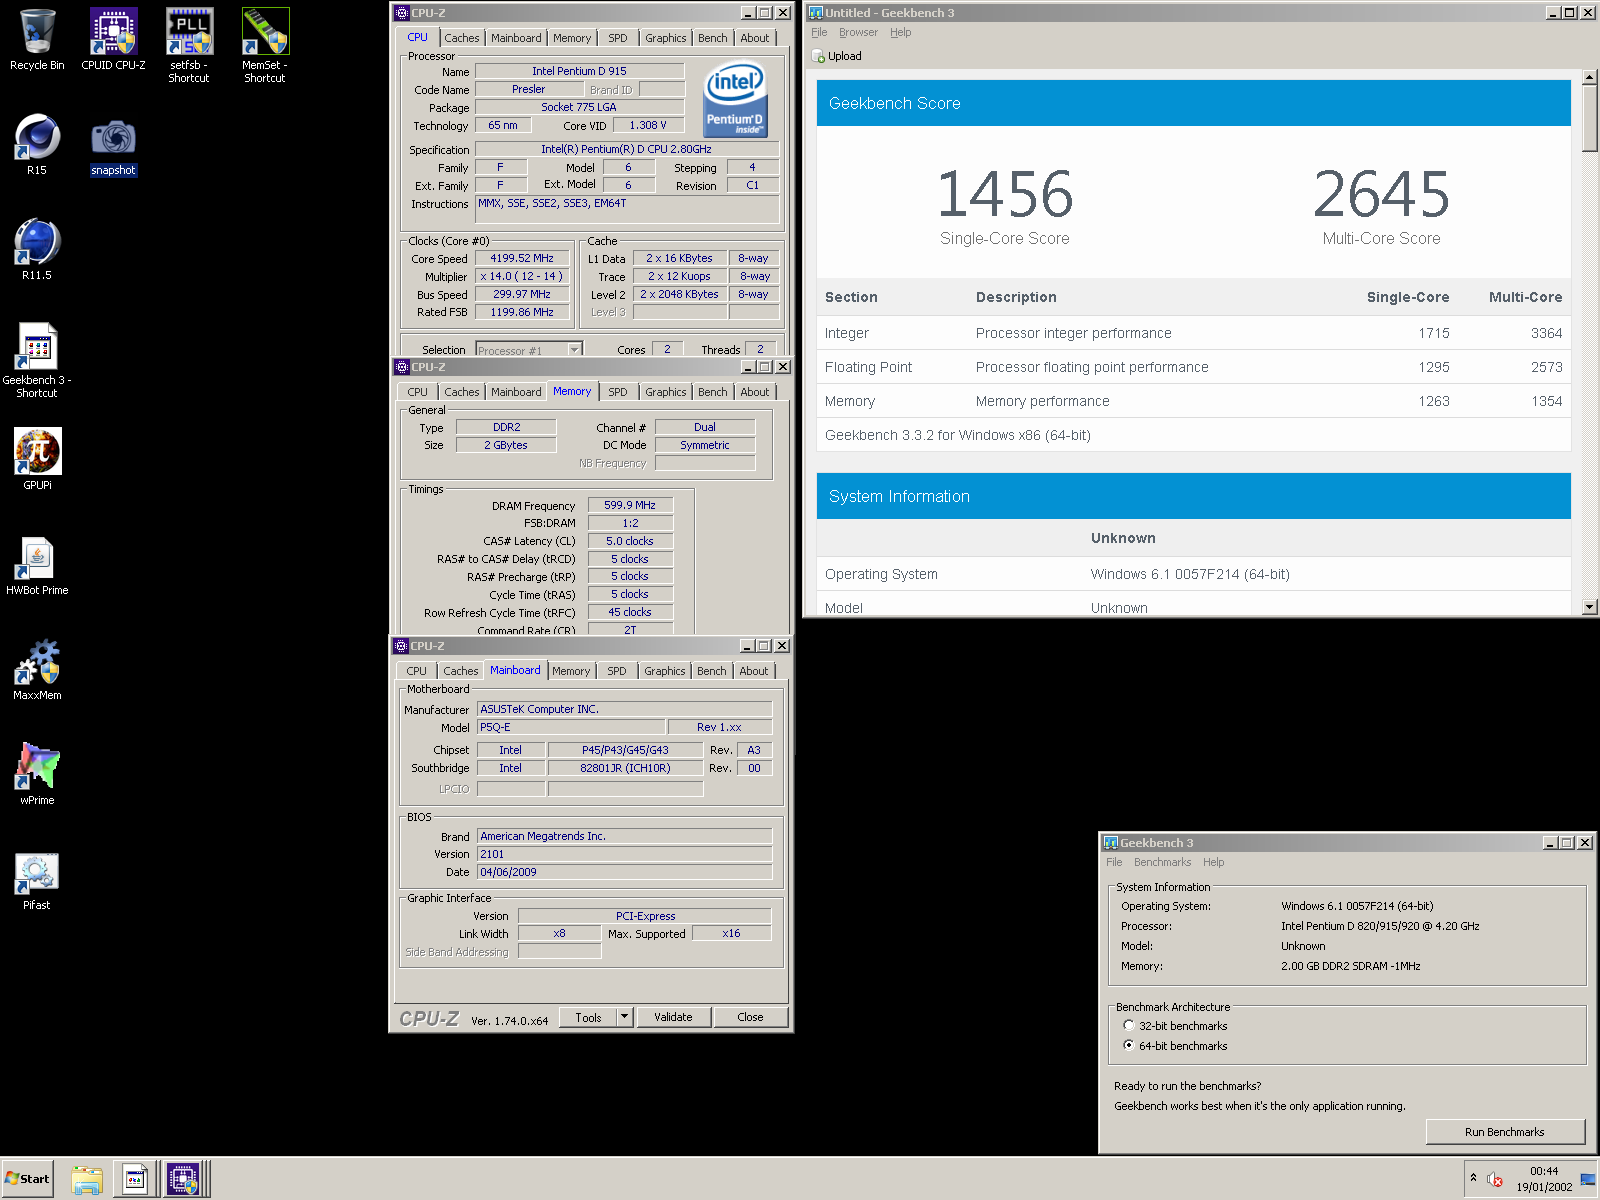Click the Core Speed 4199.52 MHz field
This screenshot has height=1200, width=1600.
522,258
